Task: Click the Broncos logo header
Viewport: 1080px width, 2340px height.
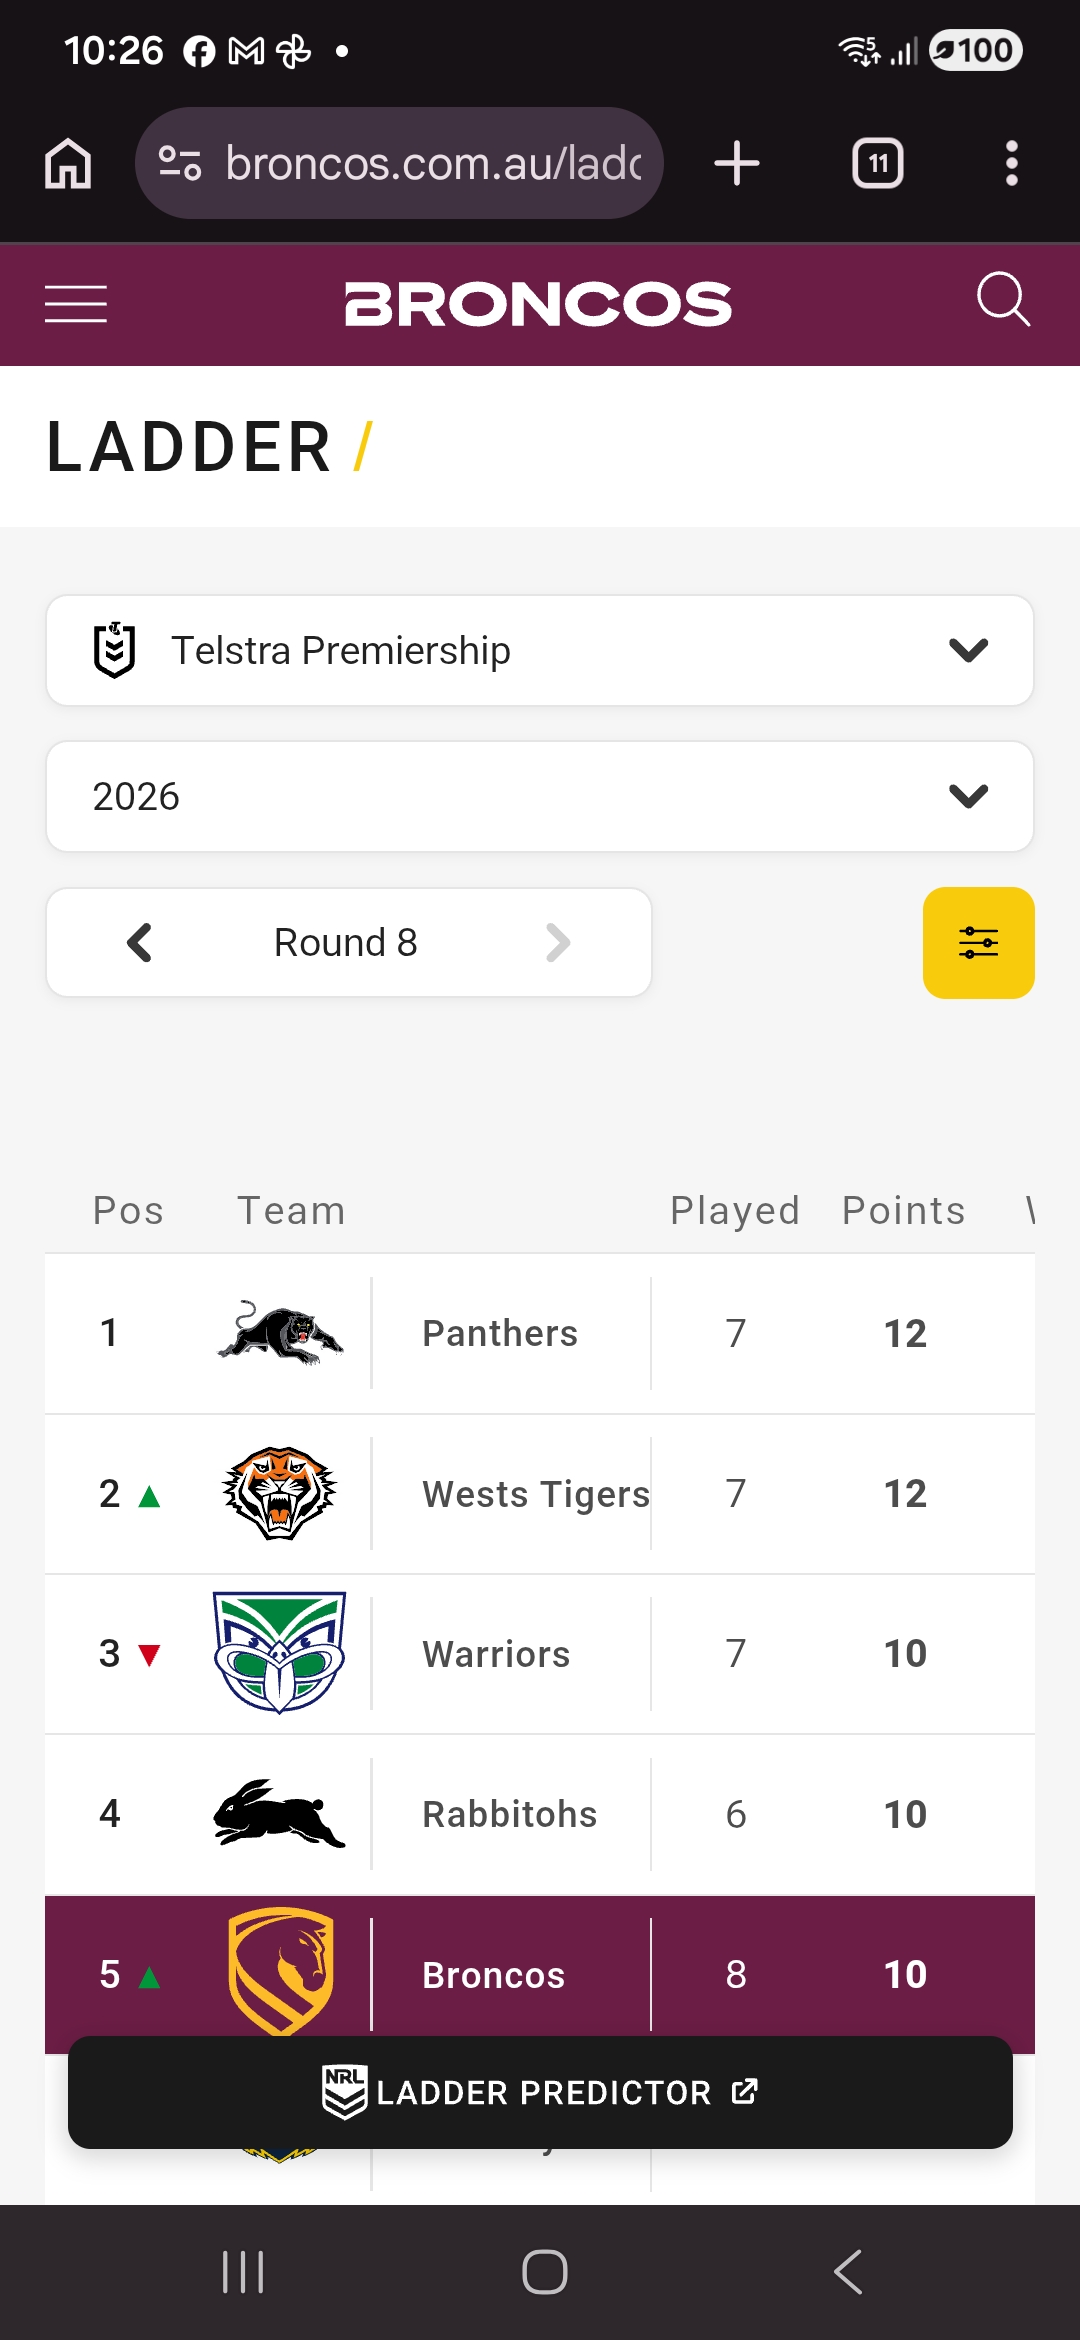Action: coord(538,304)
